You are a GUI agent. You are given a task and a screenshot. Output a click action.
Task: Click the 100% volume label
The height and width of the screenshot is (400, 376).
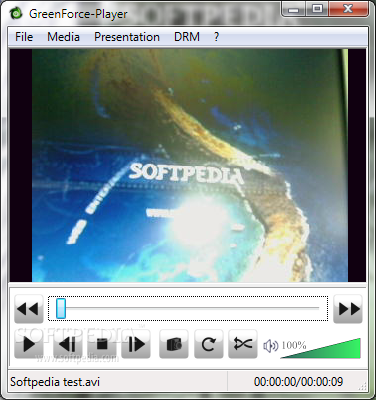pyautogui.click(x=294, y=345)
